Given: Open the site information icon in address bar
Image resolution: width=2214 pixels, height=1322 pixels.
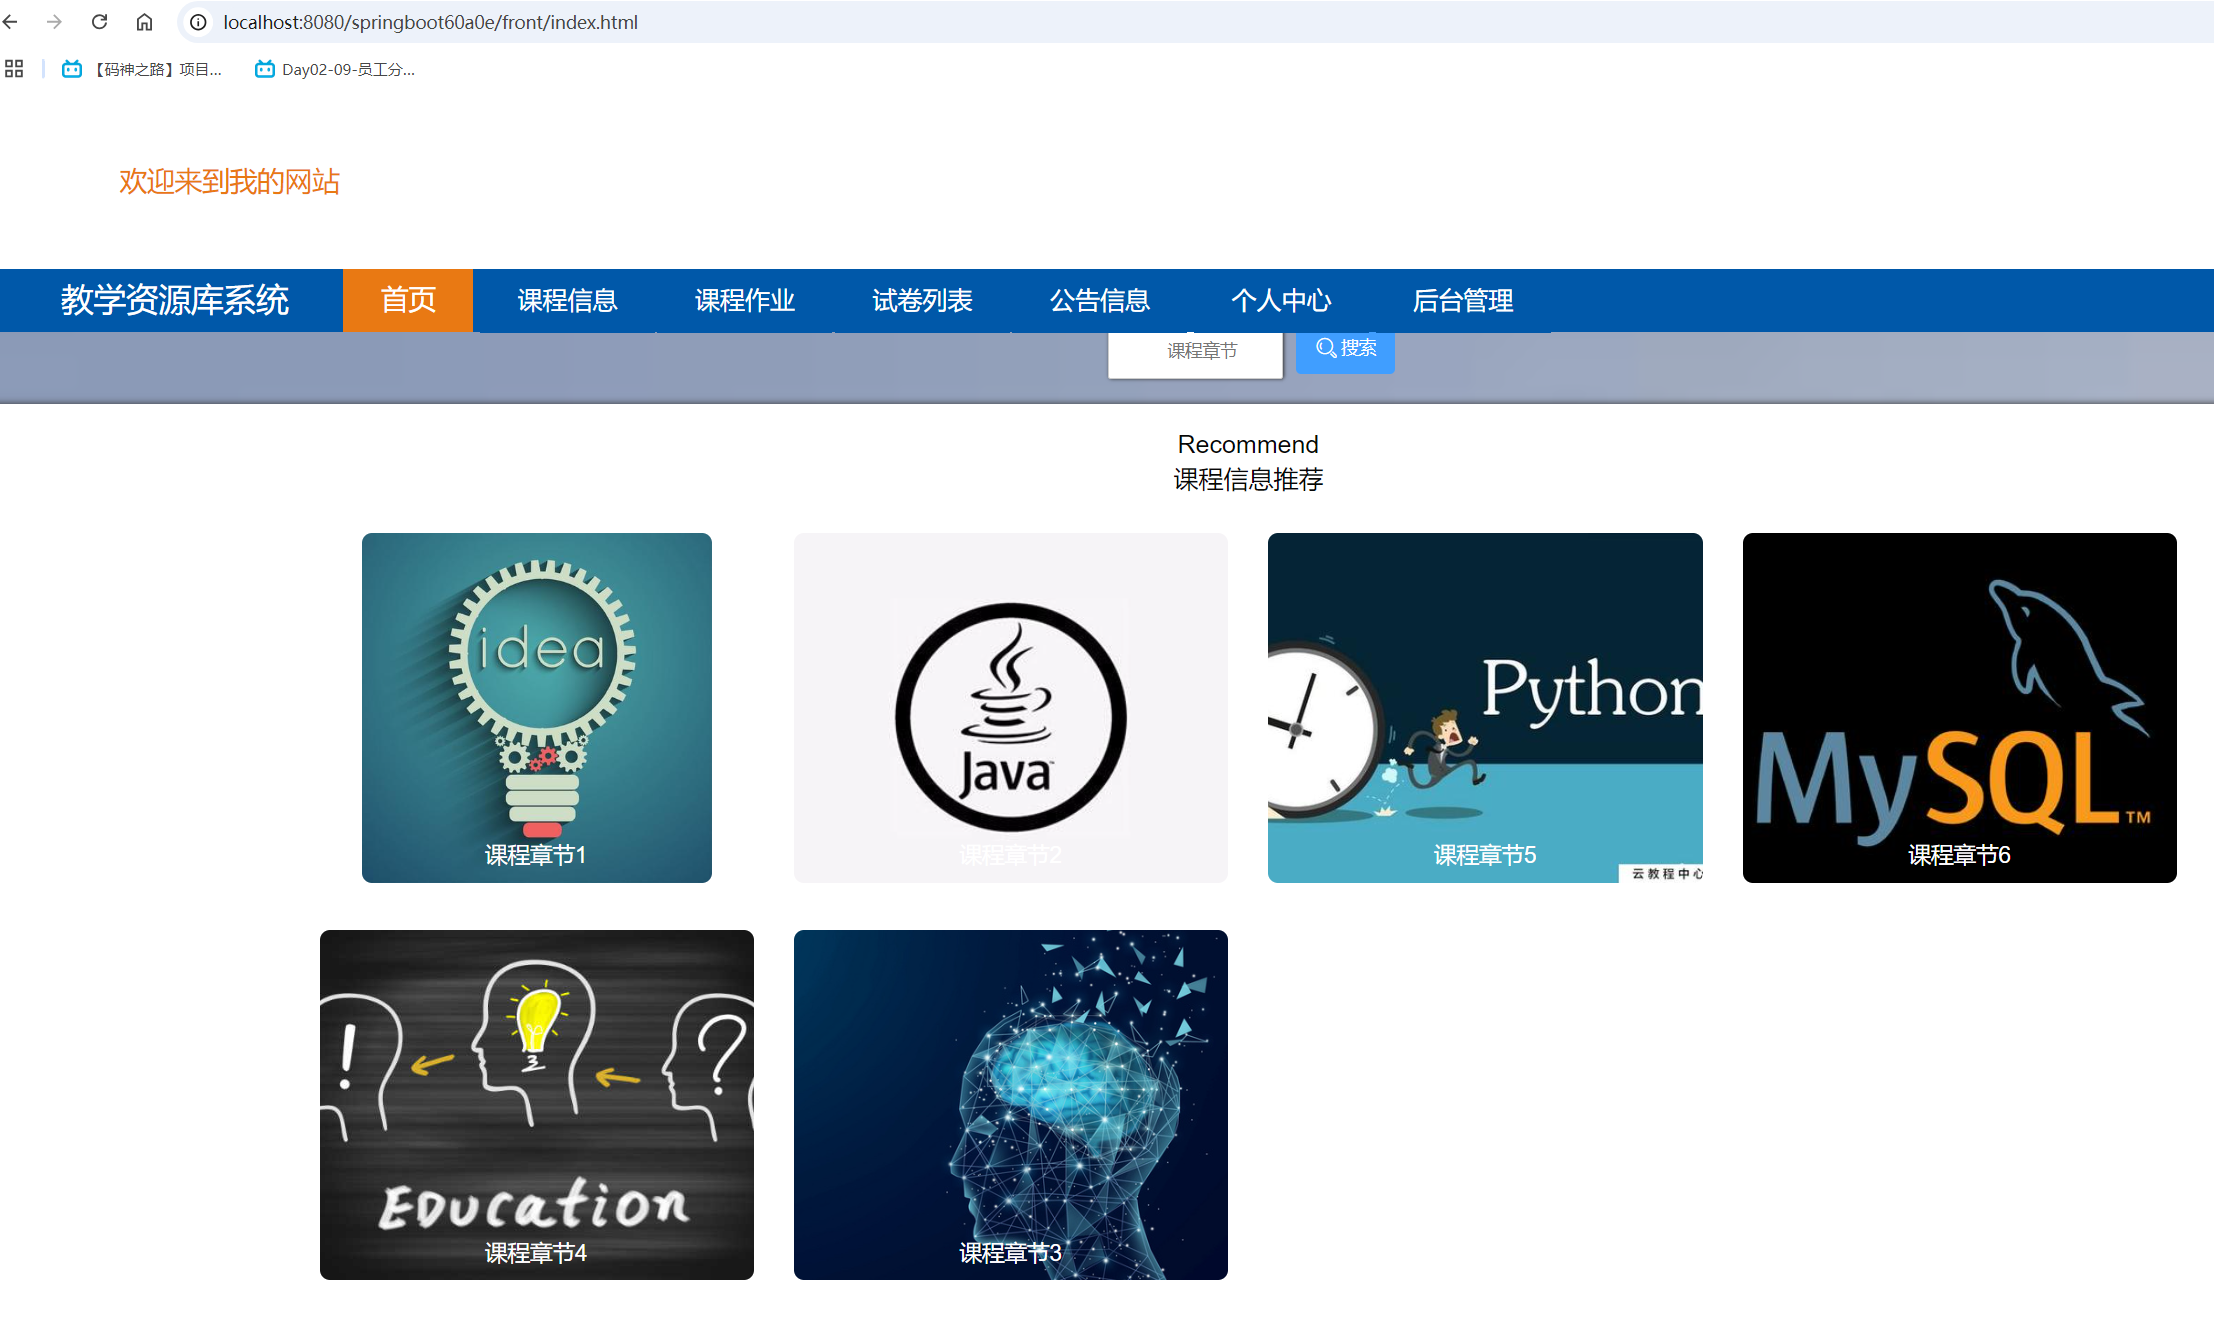Looking at the screenshot, I should [x=198, y=22].
